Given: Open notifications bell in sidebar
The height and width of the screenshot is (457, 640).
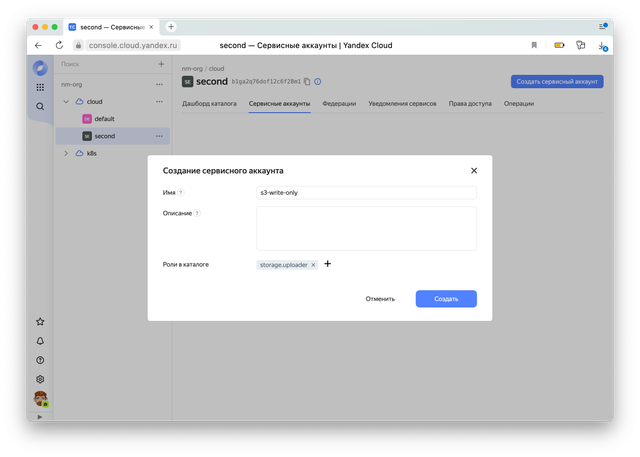Looking at the screenshot, I should coord(40,341).
